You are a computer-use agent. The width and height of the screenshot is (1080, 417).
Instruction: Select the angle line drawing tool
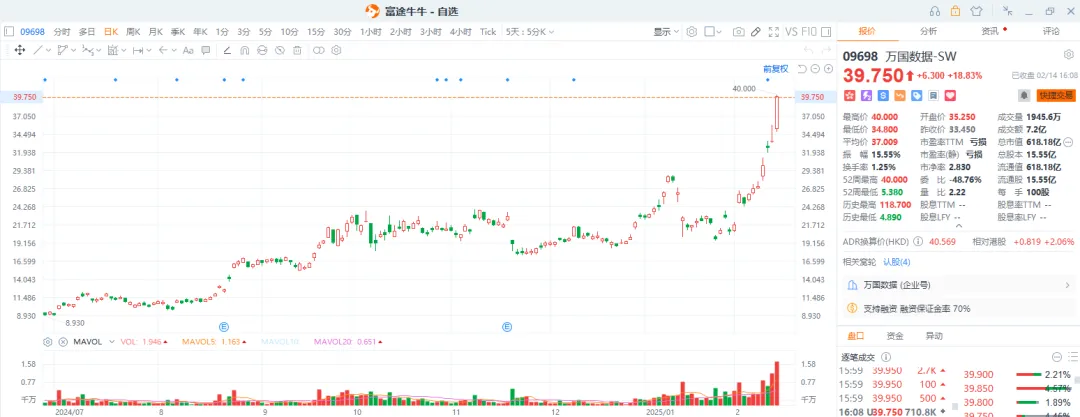click(x=227, y=50)
